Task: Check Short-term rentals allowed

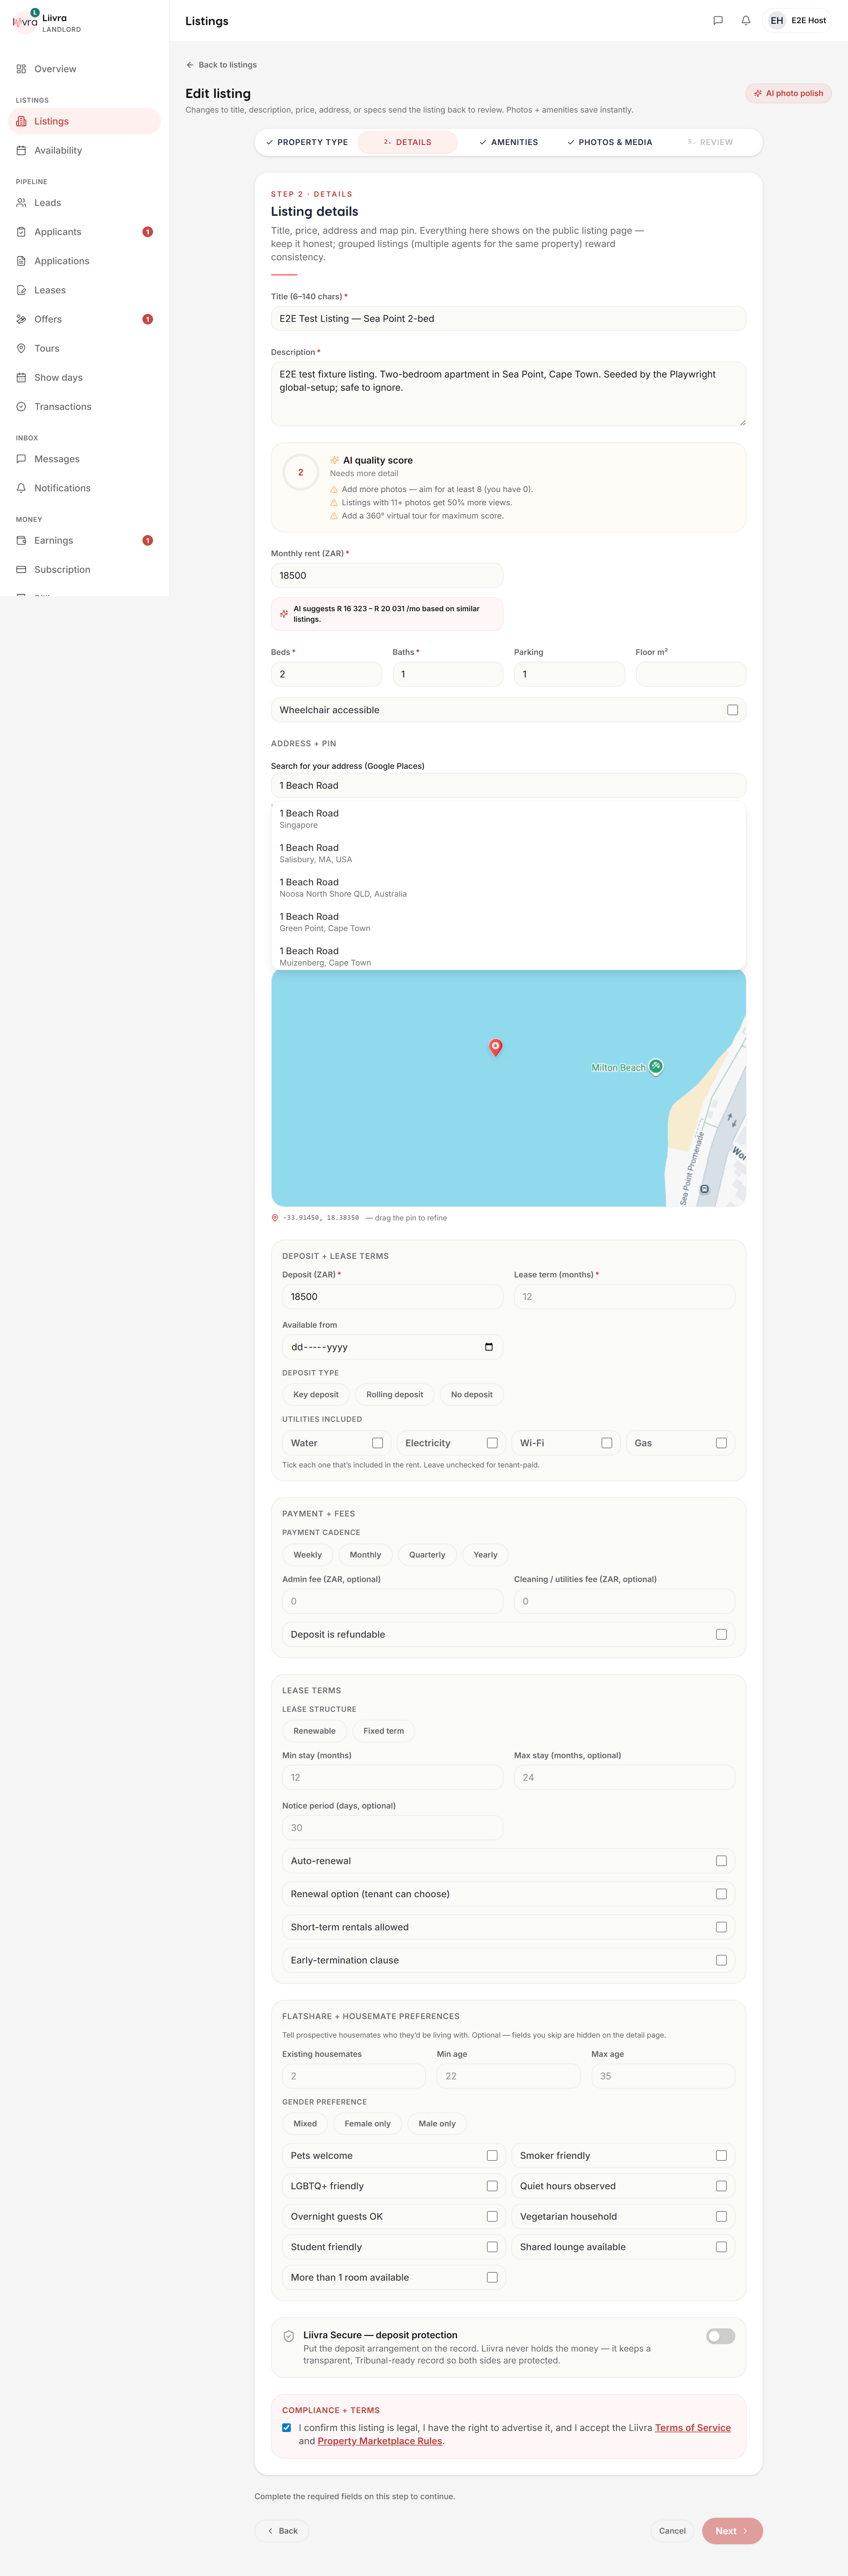Action: pyautogui.click(x=721, y=1927)
